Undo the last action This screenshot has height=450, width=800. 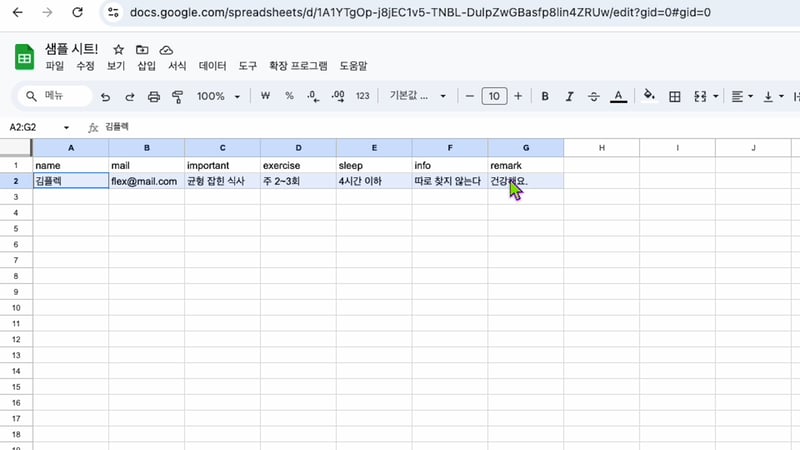[x=105, y=96]
